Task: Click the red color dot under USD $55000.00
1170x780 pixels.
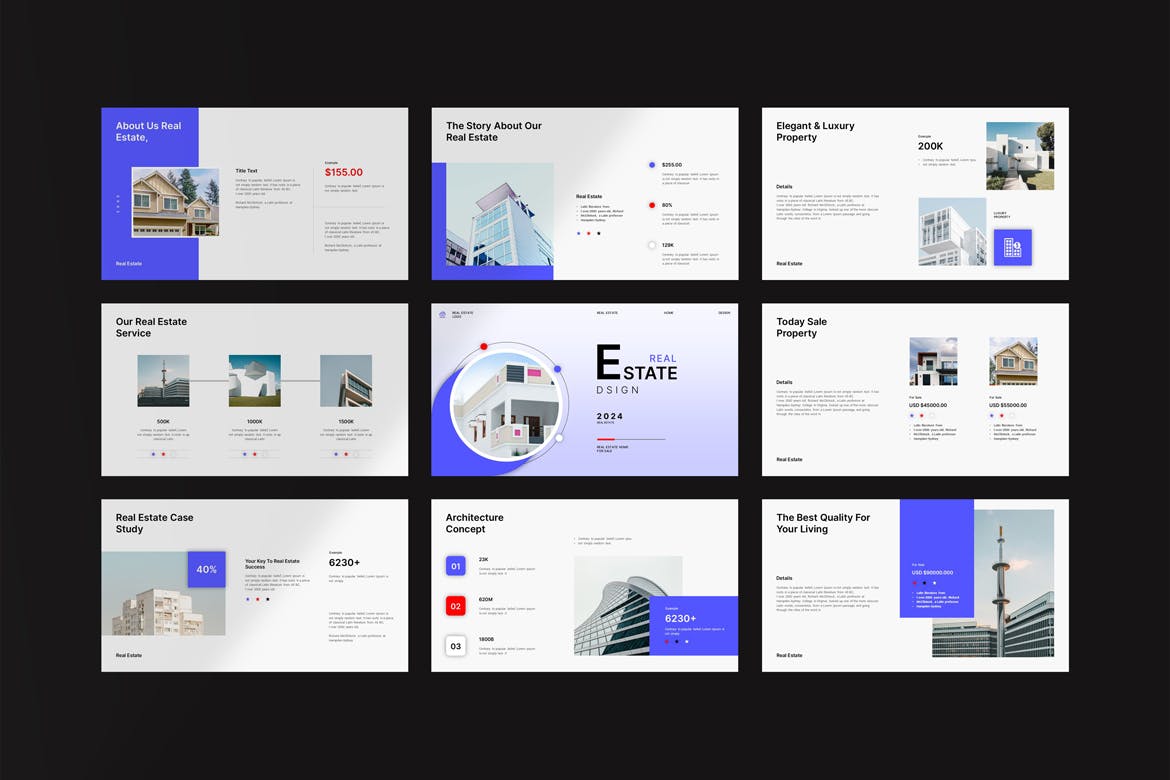Action: (1002, 415)
